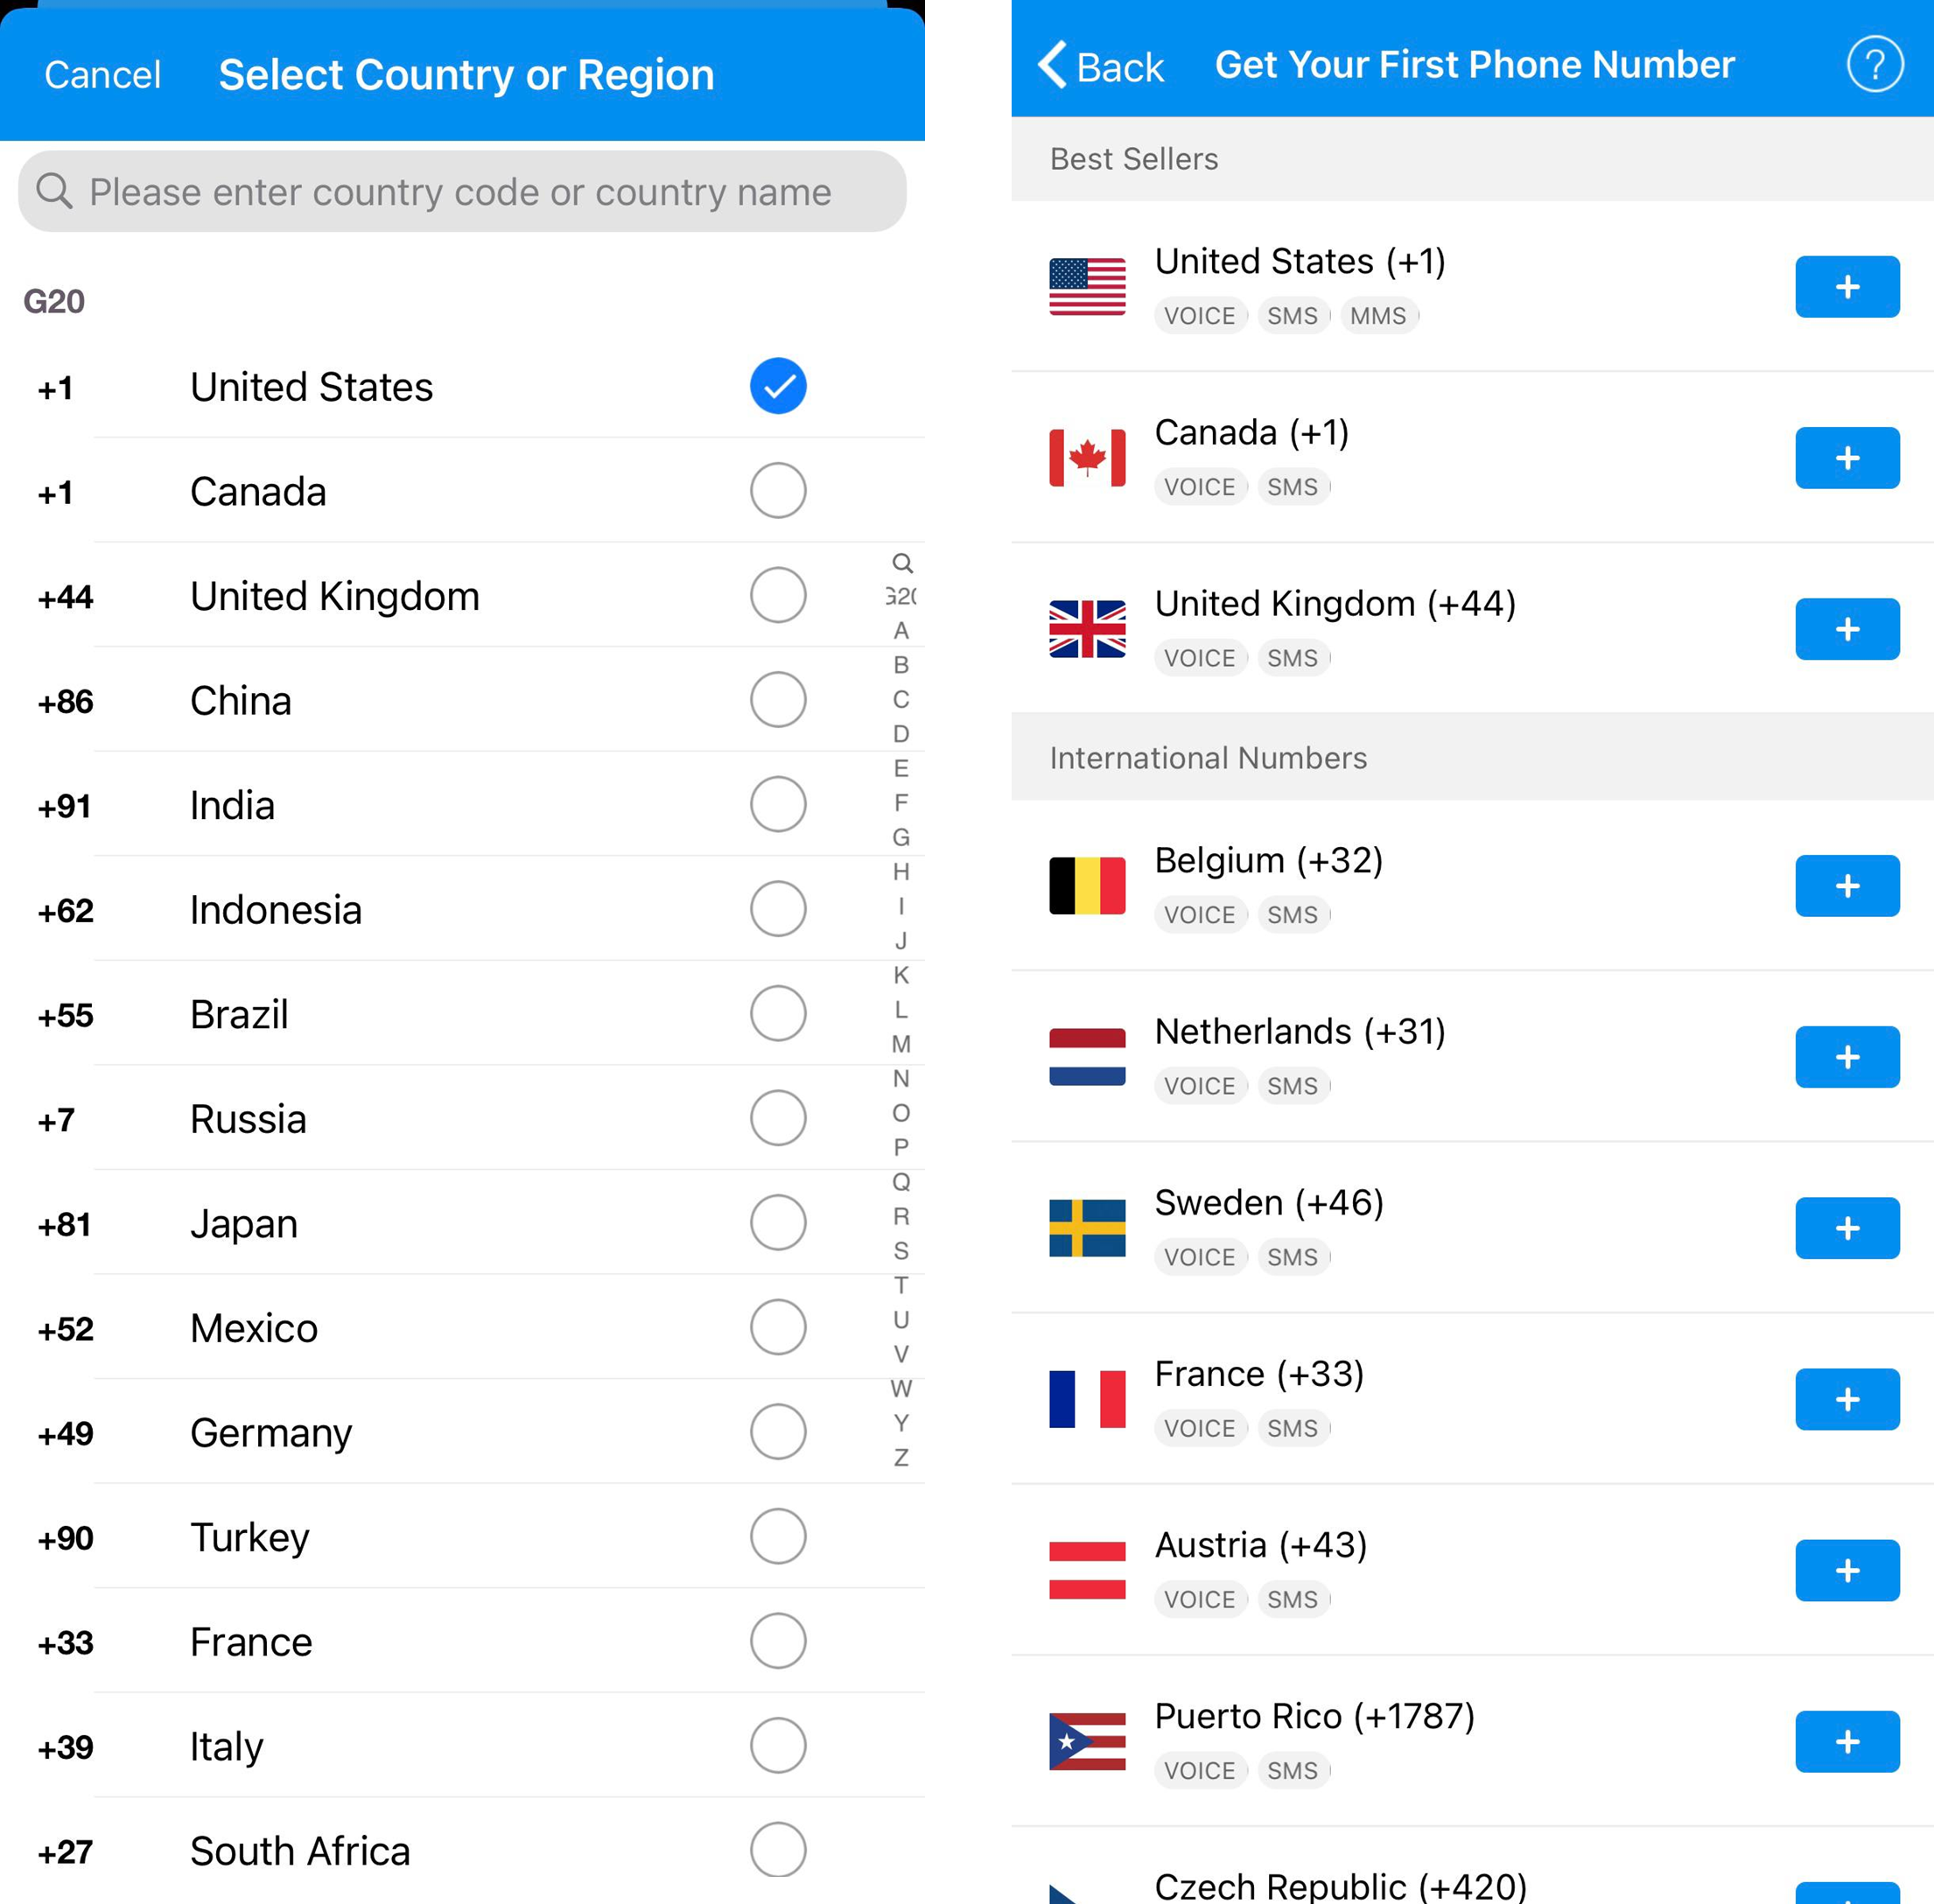This screenshot has width=1934, height=1904.
Task: Jump to letter M in index
Action: pyautogui.click(x=901, y=1044)
